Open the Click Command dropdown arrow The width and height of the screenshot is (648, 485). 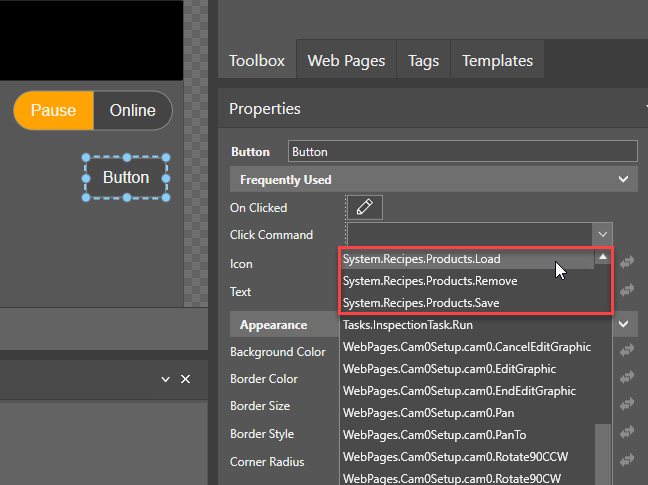point(602,234)
